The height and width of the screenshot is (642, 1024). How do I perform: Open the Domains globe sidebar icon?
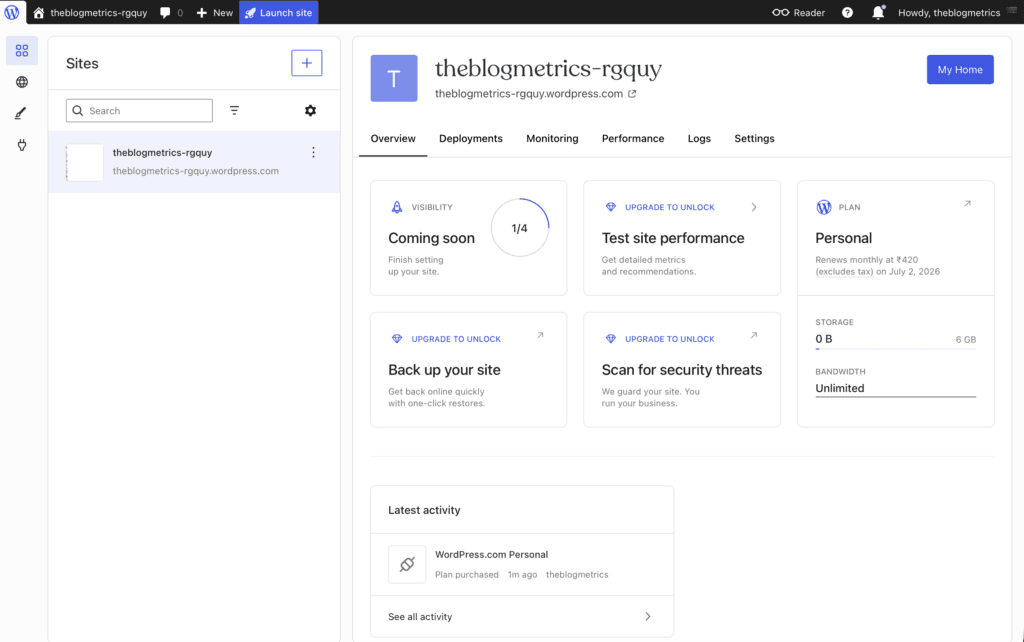pyautogui.click(x=22, y=82)
